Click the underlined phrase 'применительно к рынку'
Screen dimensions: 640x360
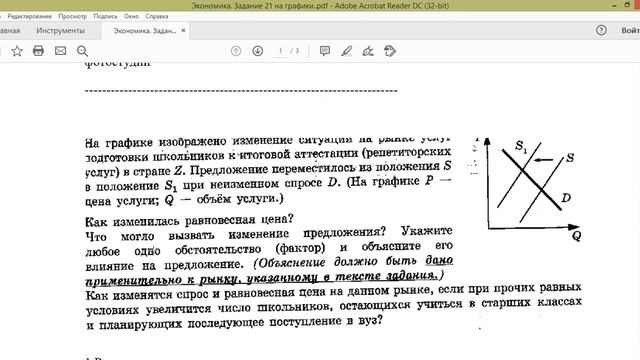pos(162,280)
